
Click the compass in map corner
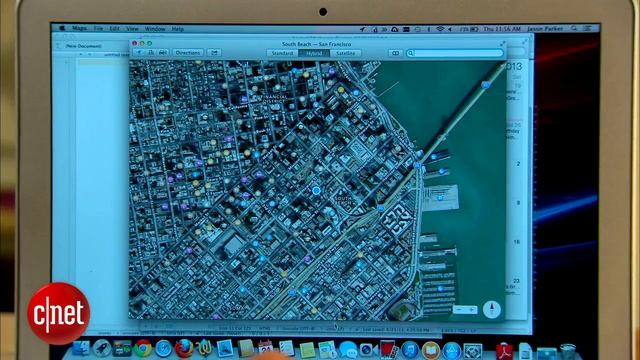point(491,309)
